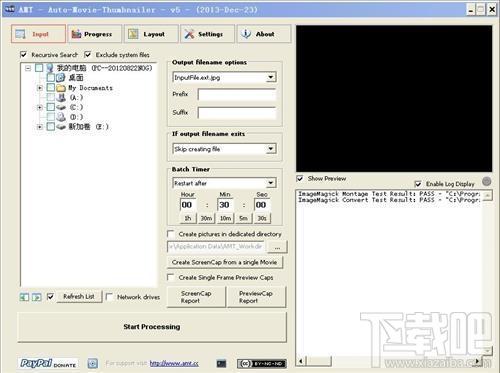500x373 pixels.
Task: Toggle Show Preview checkbox
Action: coord(300,178)
